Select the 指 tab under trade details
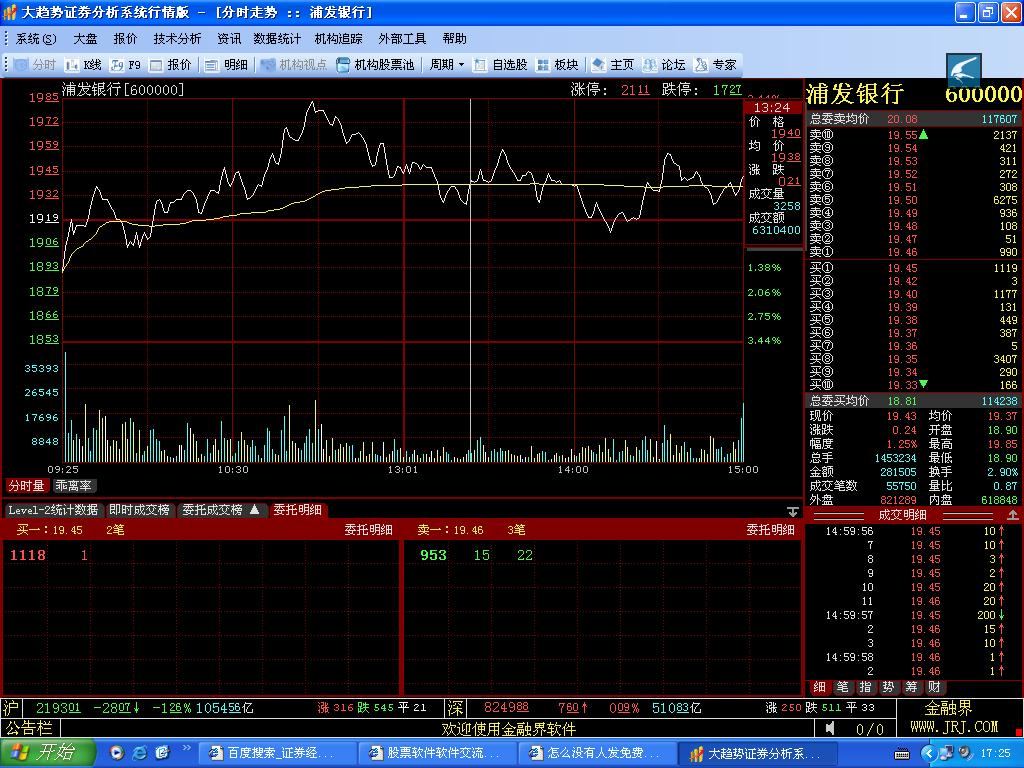 pos(865,687)
